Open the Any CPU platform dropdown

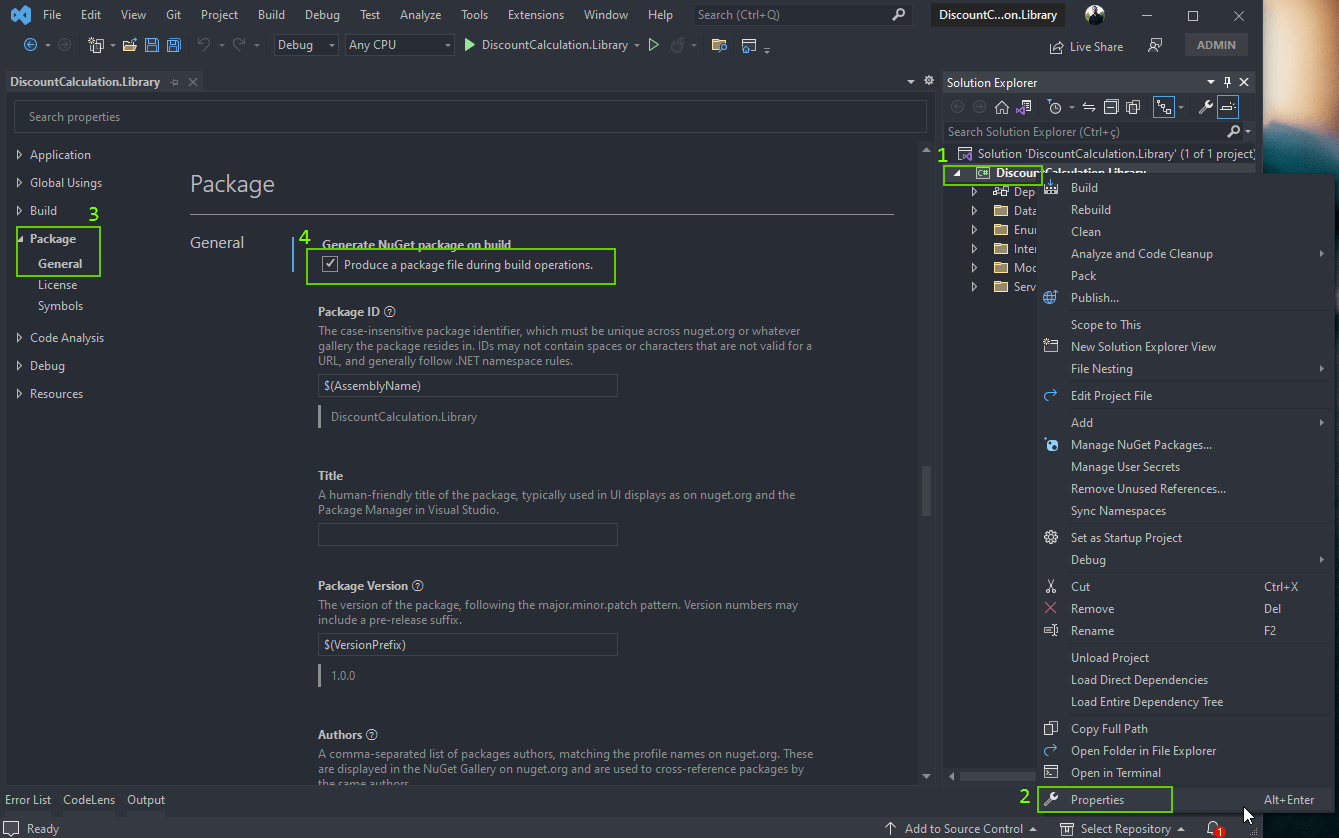(400, 45)
